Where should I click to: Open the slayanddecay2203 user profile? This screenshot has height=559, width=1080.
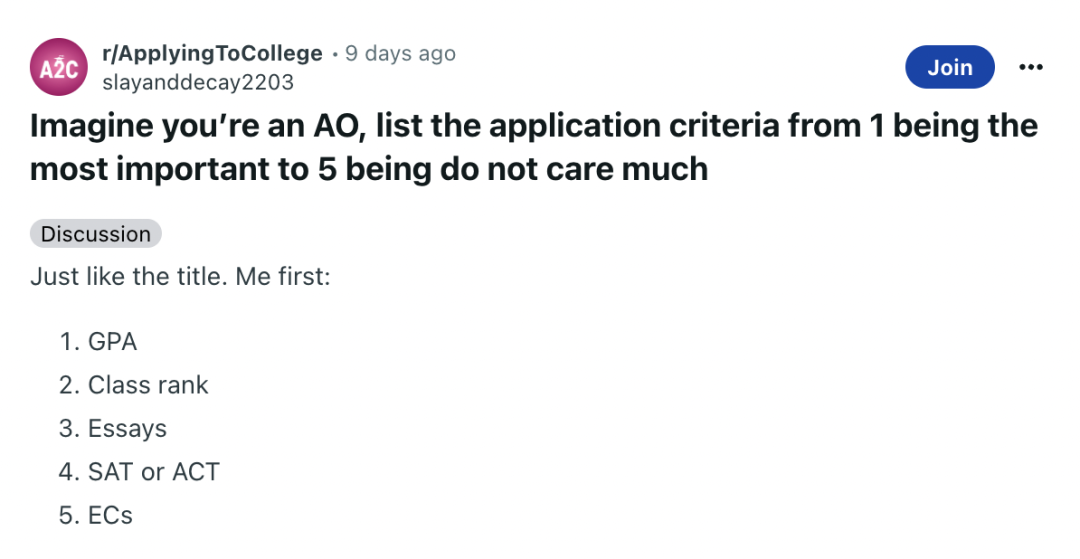(198, 83)
